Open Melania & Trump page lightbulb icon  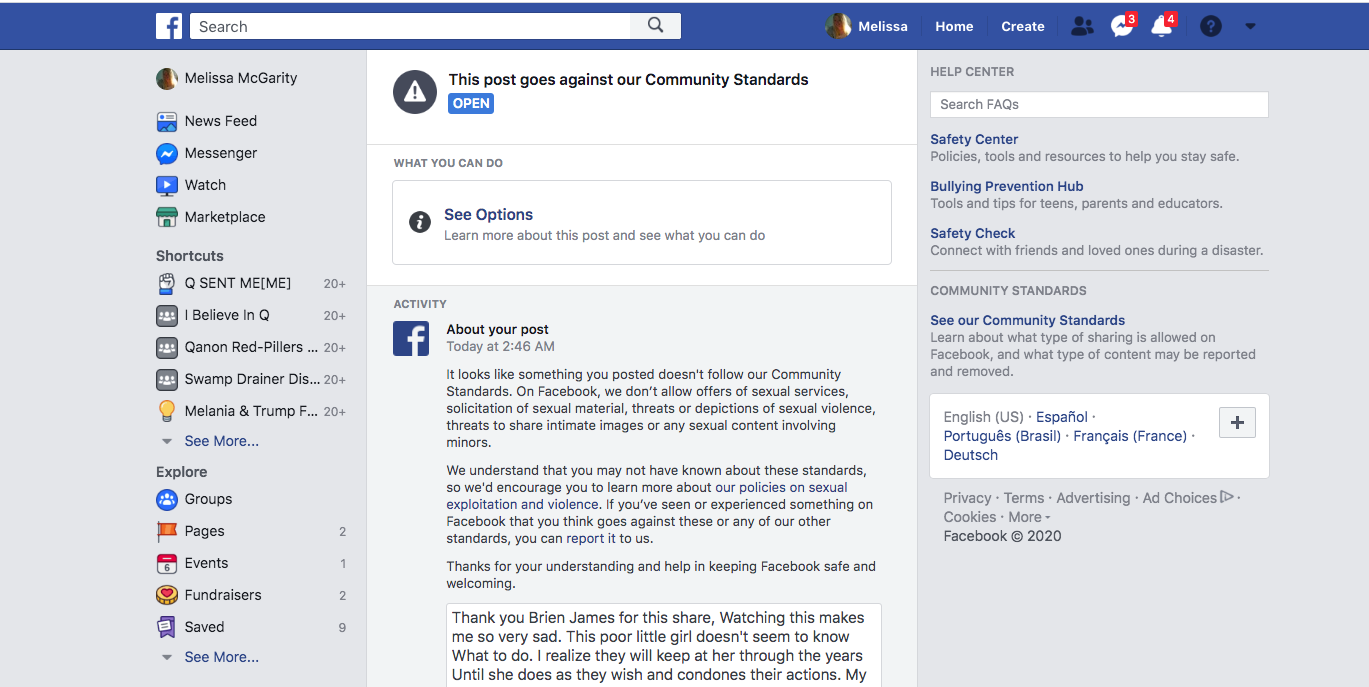click(167, 411)
